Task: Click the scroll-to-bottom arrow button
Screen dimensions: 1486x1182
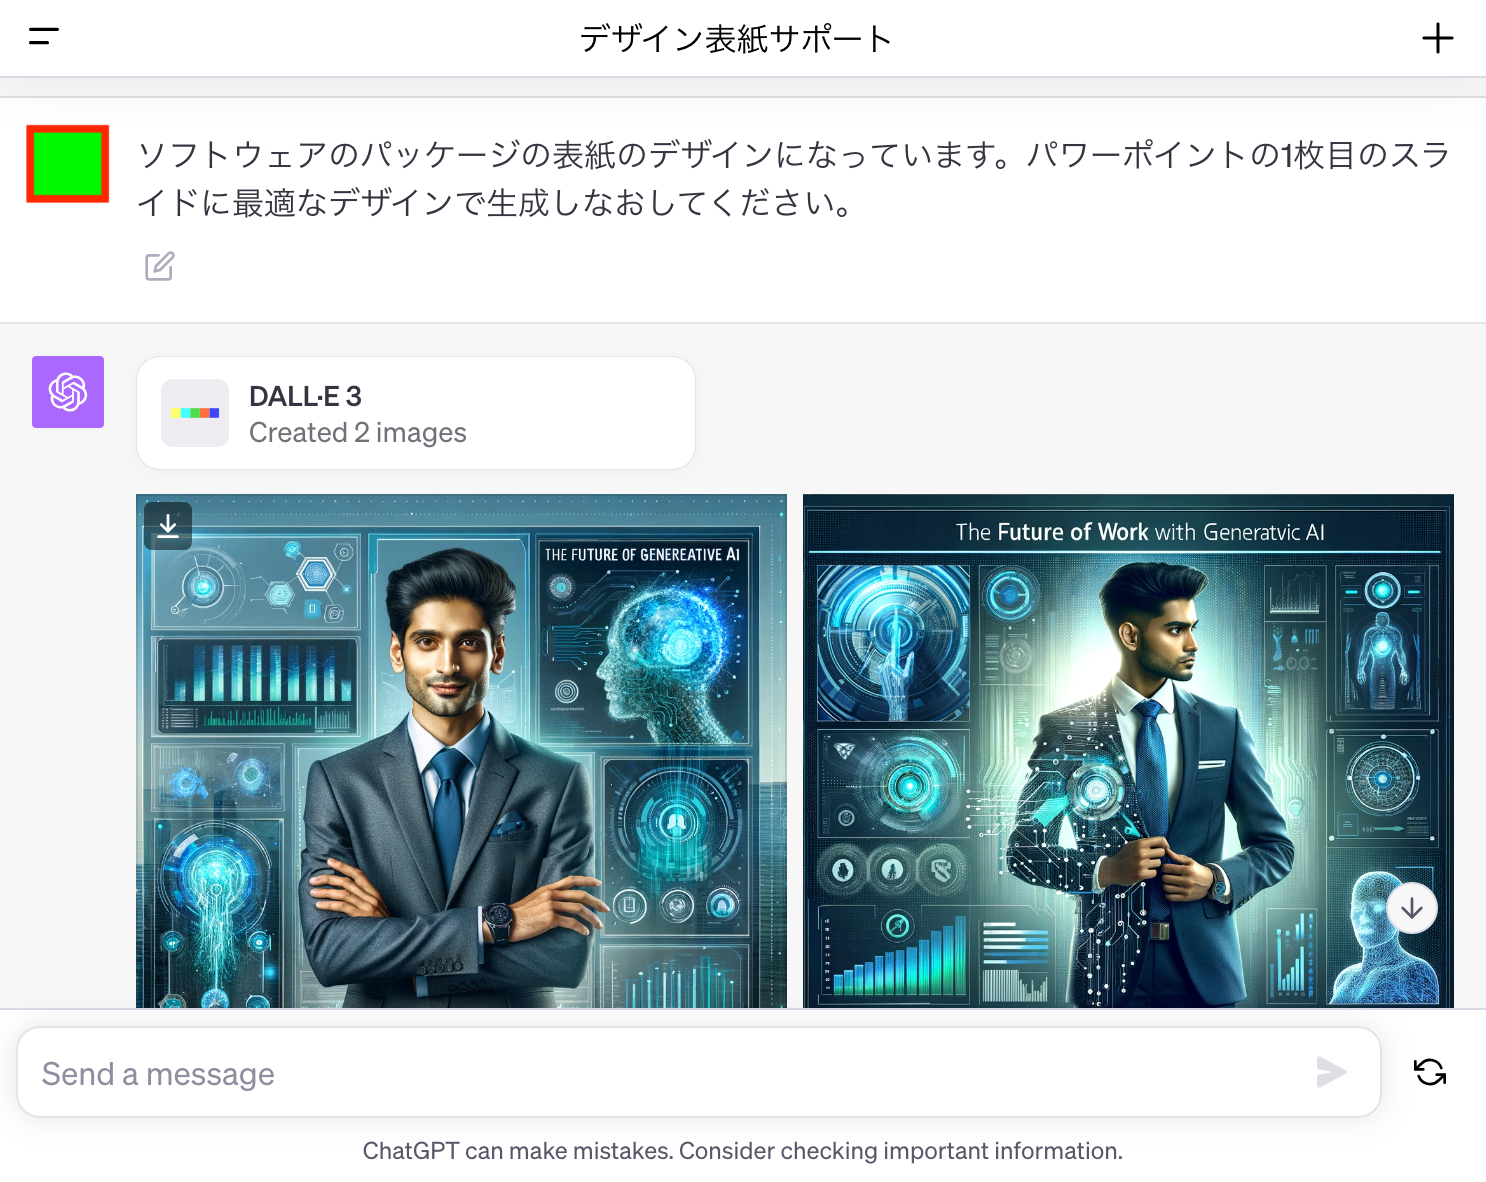Action: point(1411,908)
